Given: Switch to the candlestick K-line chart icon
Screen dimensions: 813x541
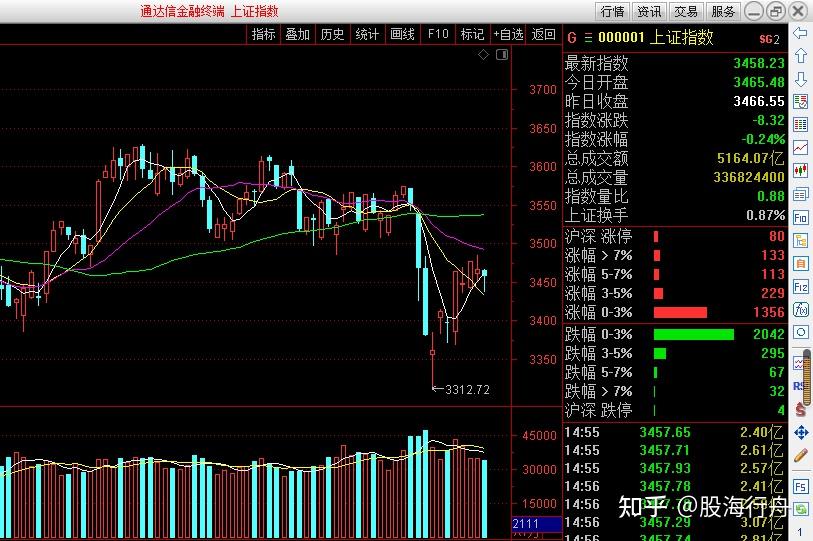Looking at the screenshot, I should point(801,170).
